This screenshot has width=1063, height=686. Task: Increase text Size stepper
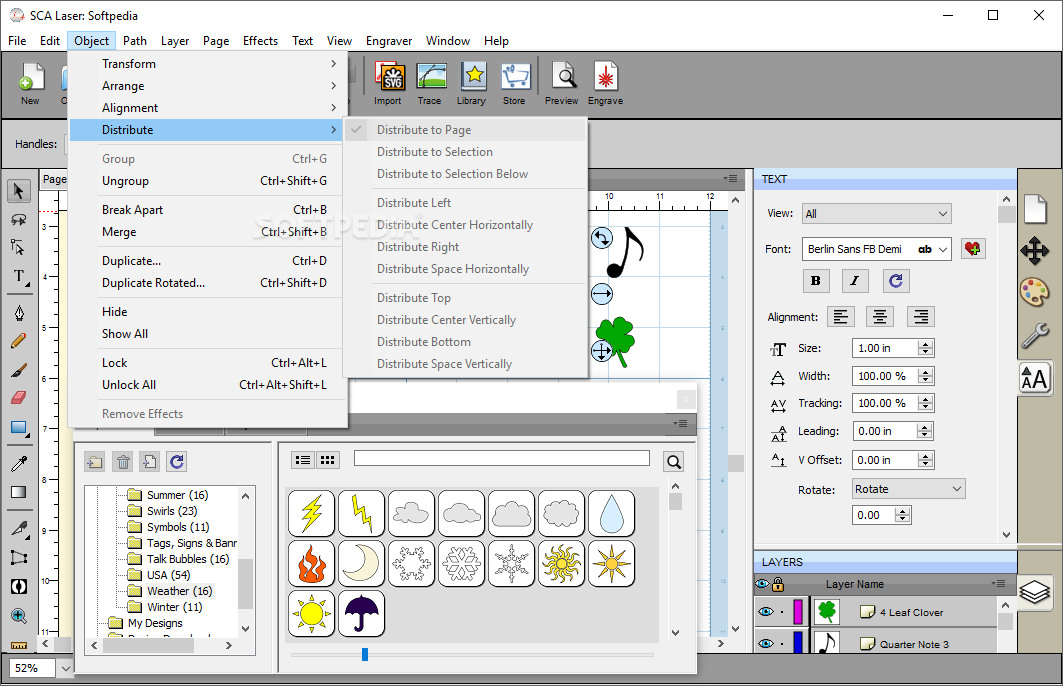pos(925,344)
